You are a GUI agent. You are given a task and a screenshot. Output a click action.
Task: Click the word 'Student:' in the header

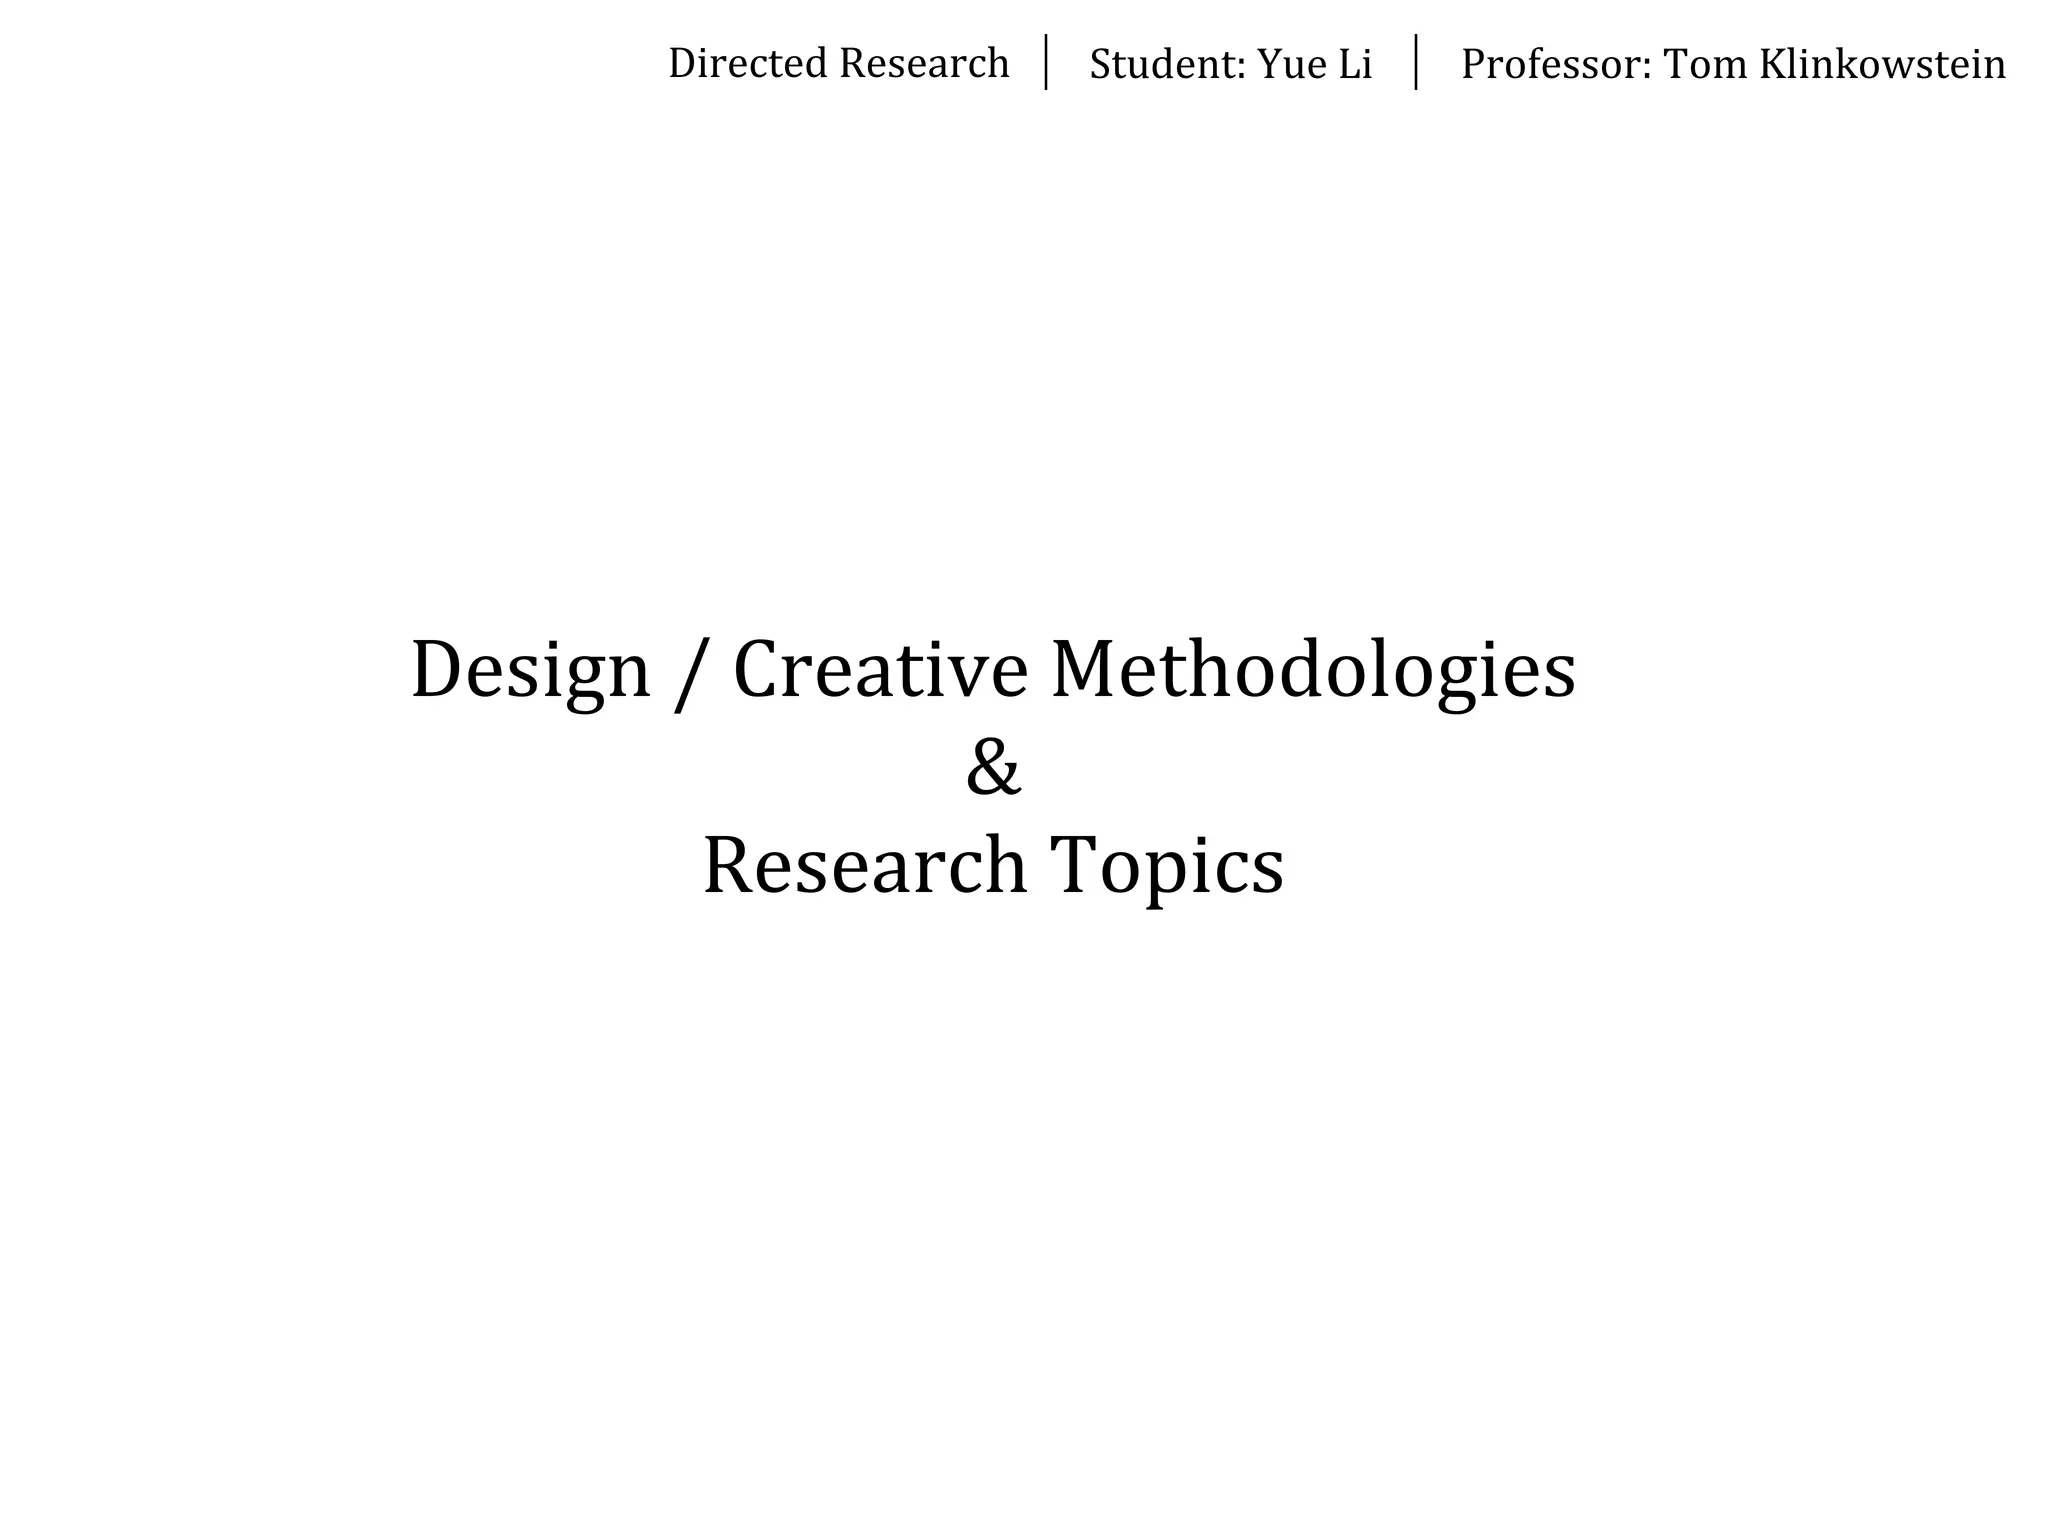(x=1167, y=65)
